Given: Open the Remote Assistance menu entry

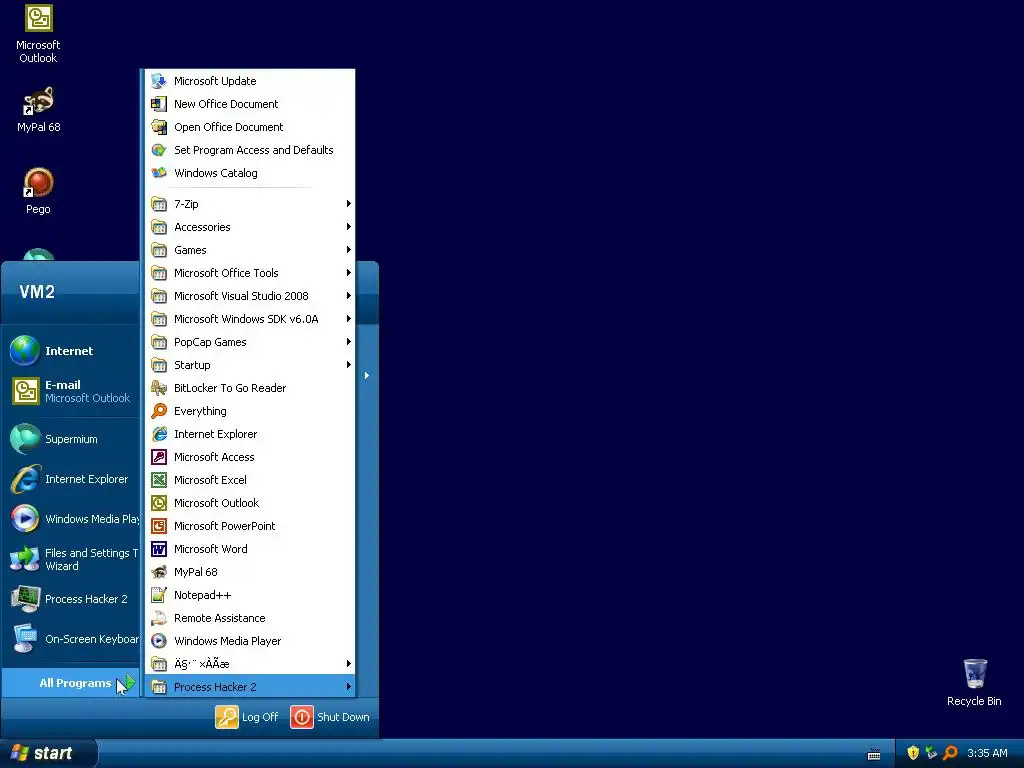Looking at the screenshot, I should [250, 618].
